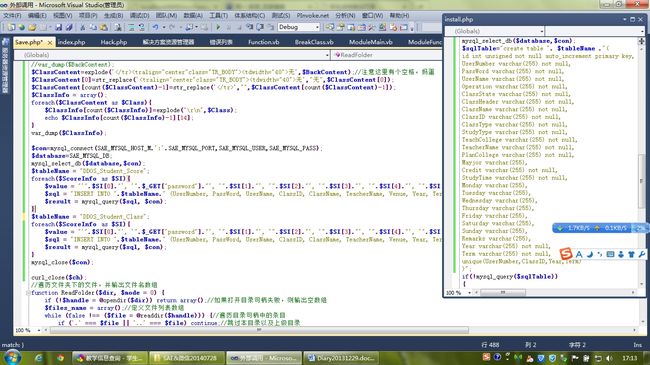The width and height of the screenshot is (650, 365).
Task: Click the New Project toolbar icon
Action: point(11,27)
